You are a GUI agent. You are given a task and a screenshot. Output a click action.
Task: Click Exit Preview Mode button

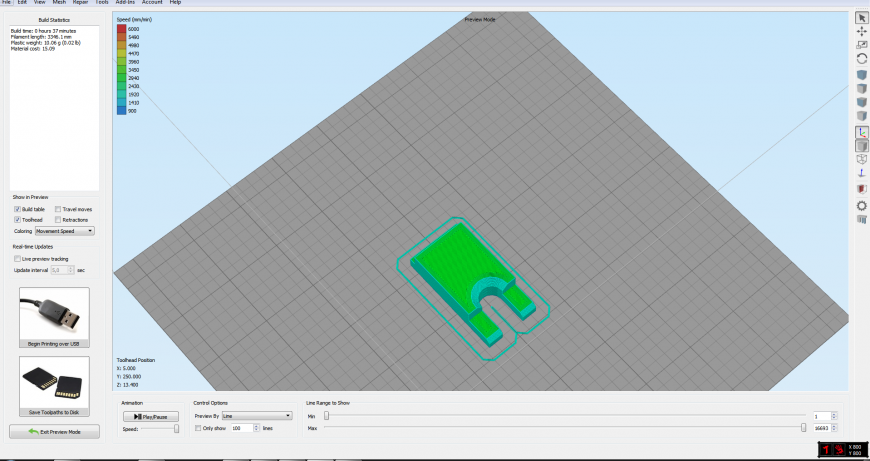tap(54, 432)
